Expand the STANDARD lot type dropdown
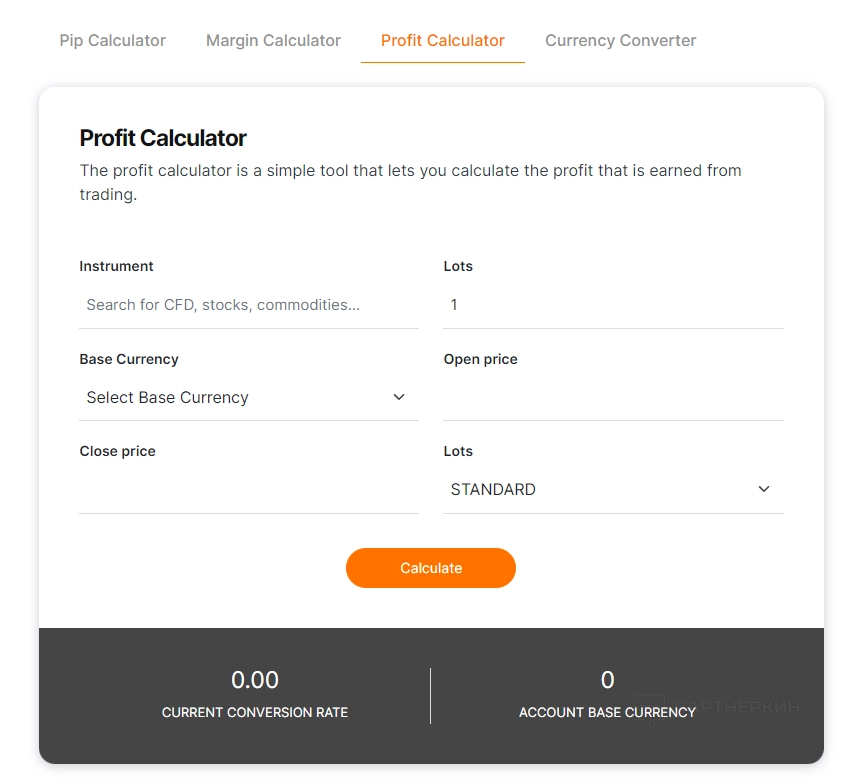 coord(600,490)
